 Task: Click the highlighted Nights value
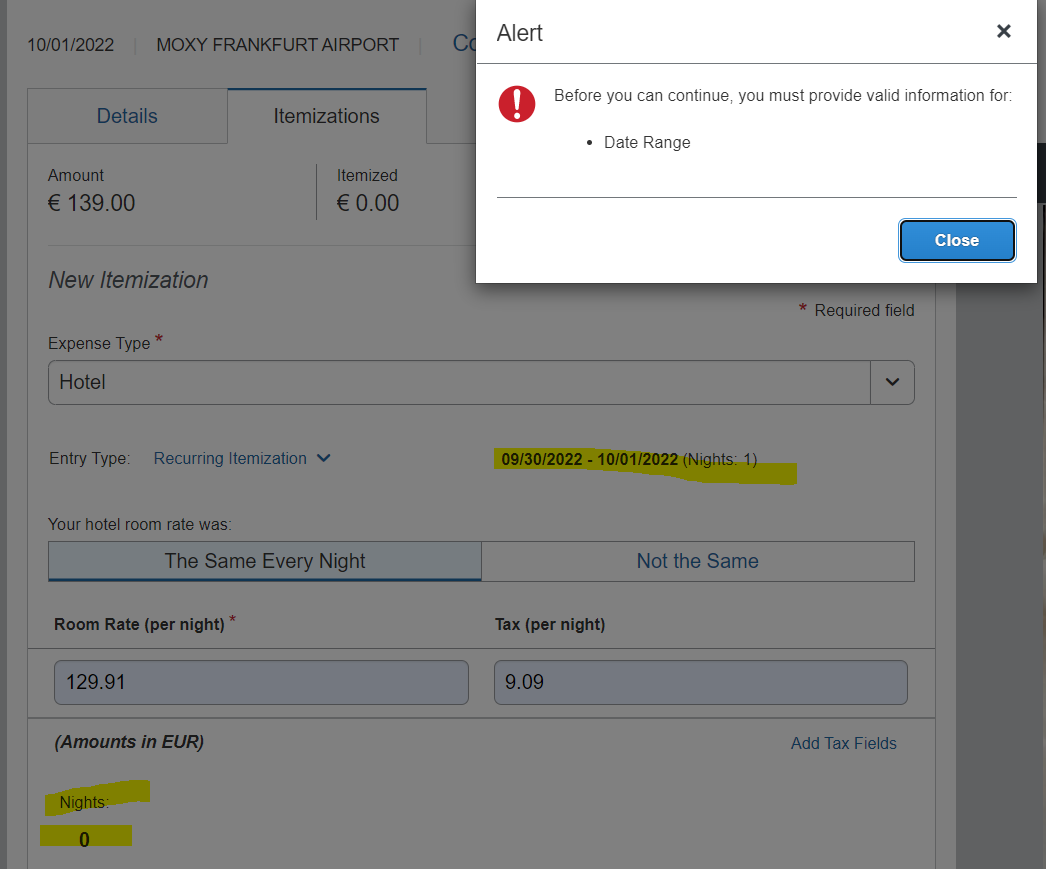84,837
